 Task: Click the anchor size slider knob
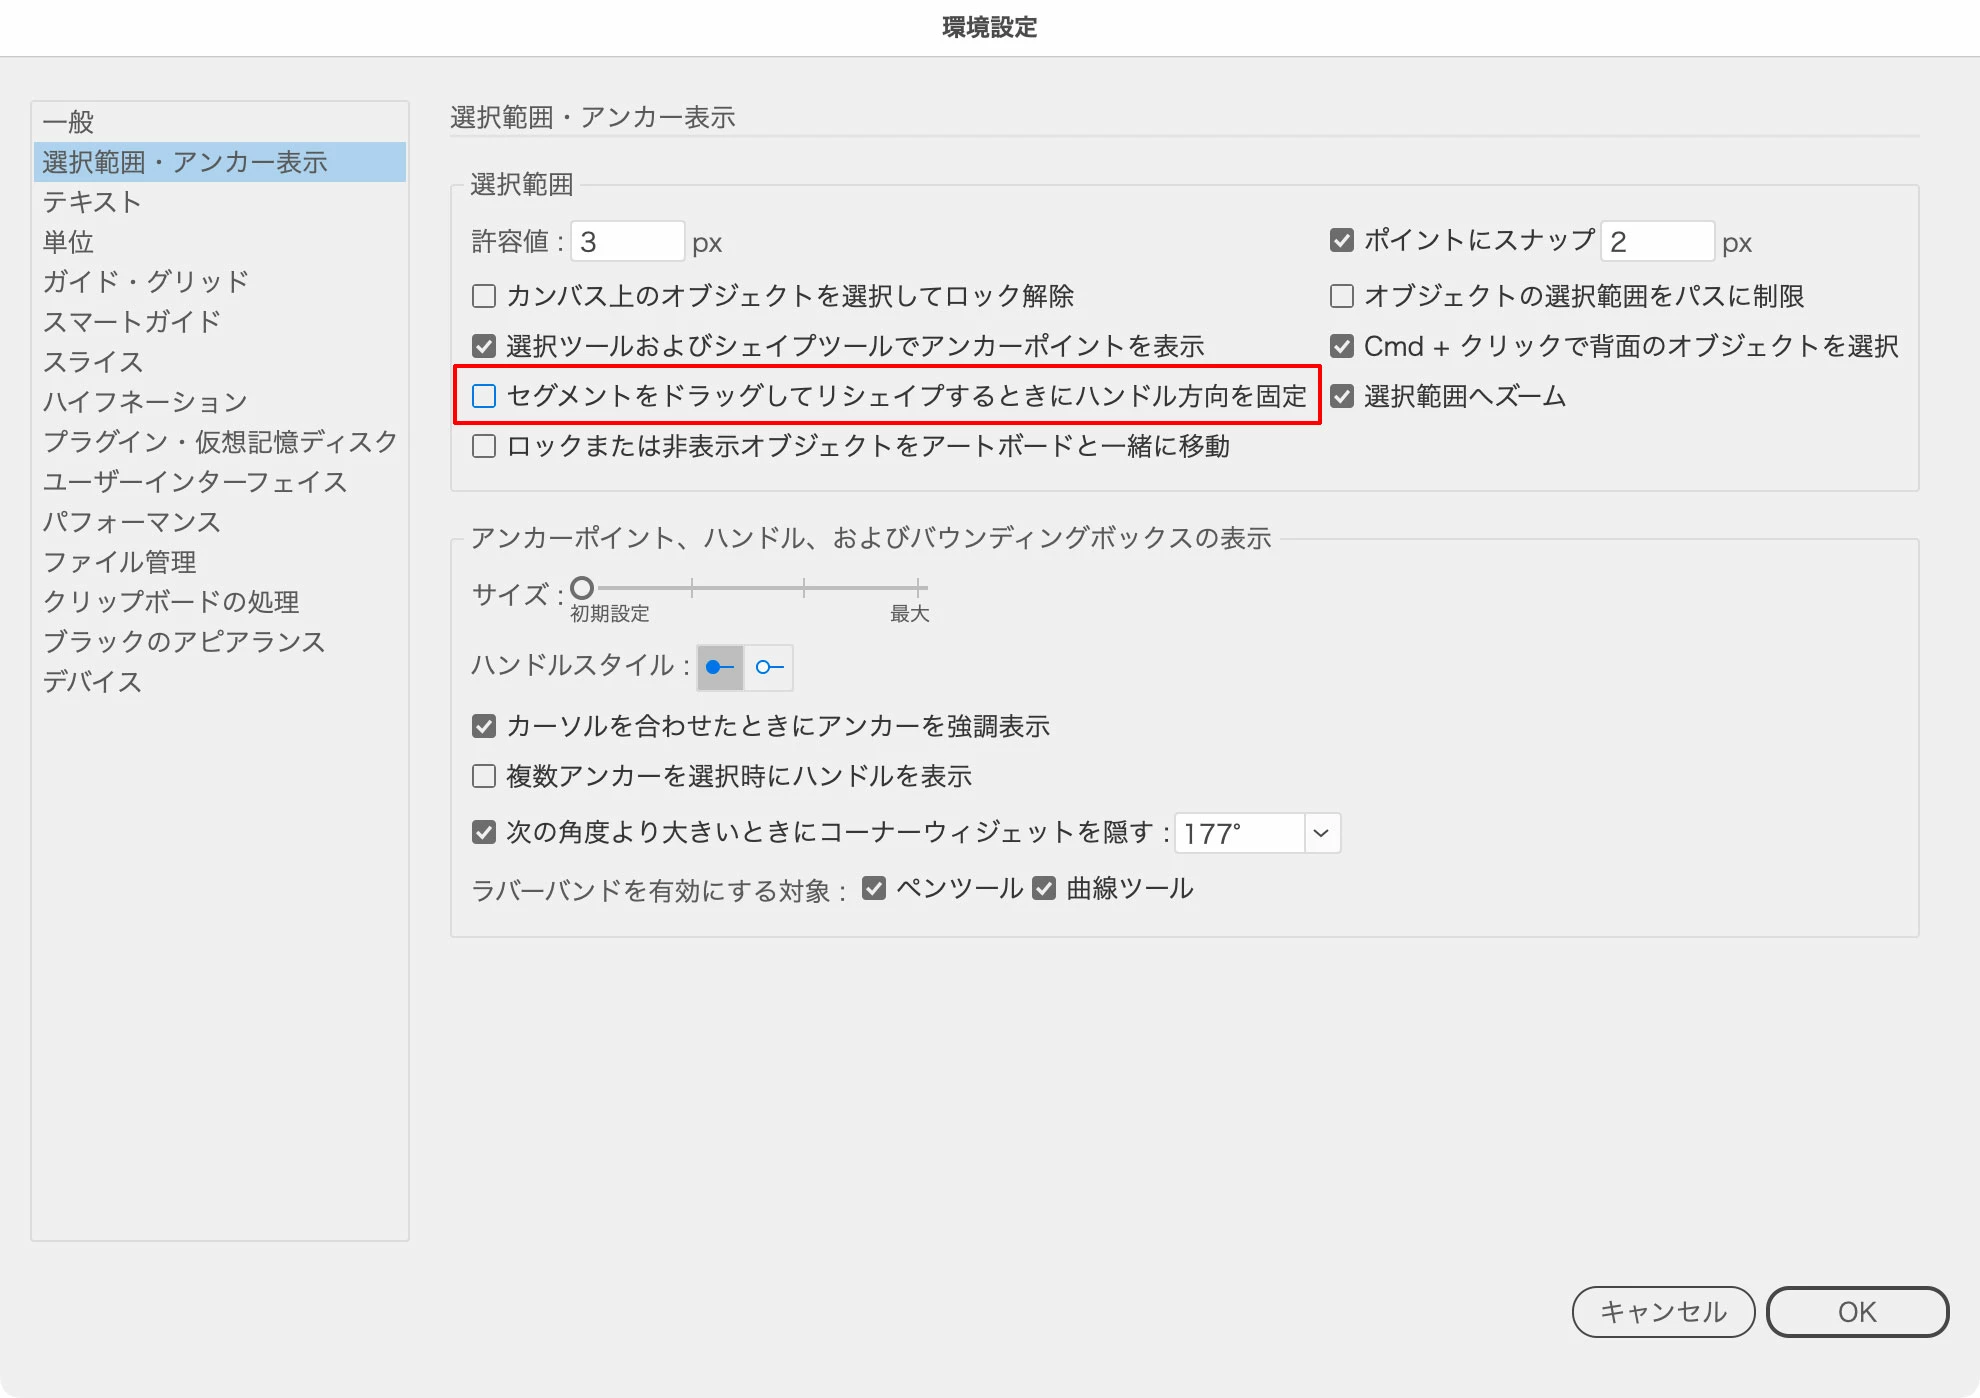tap(582, 588)
